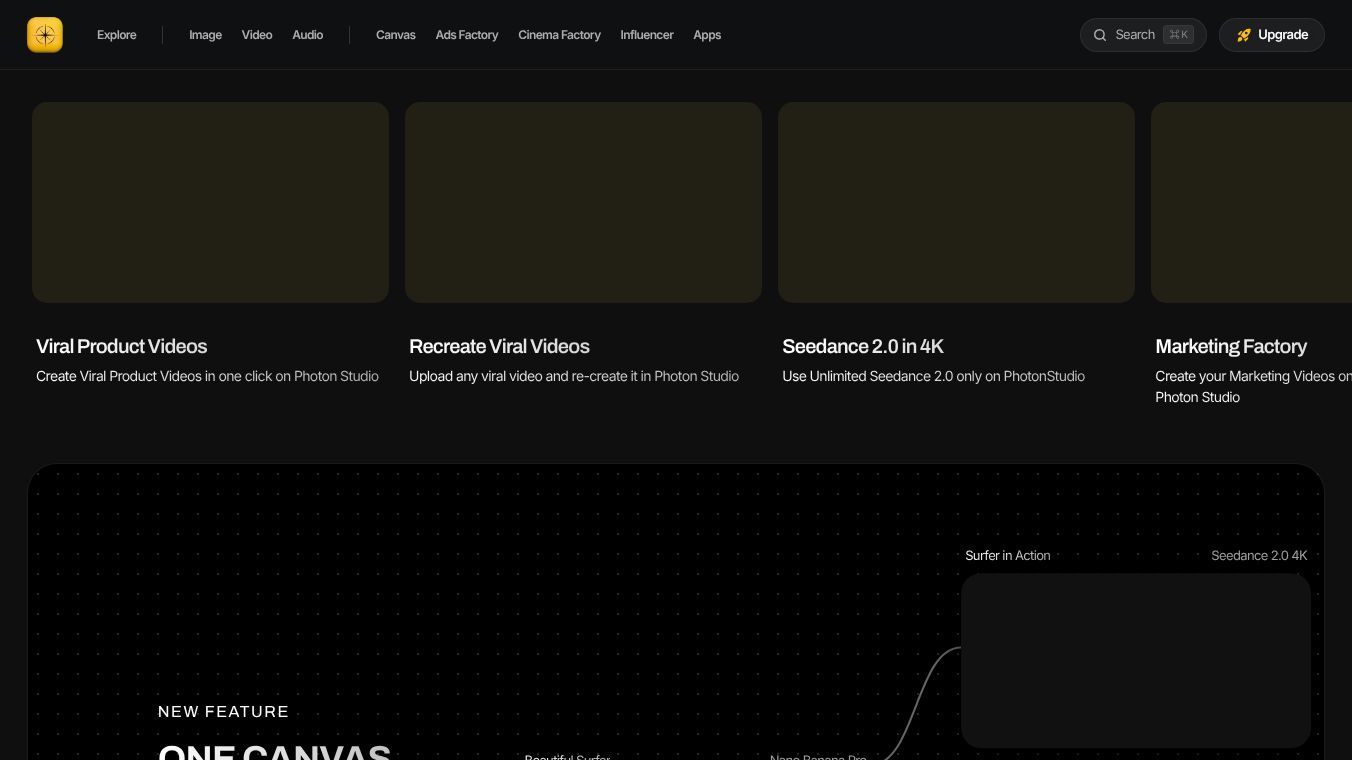
Task: Click the Upgrade button
Action: [x=1272, y=35]
